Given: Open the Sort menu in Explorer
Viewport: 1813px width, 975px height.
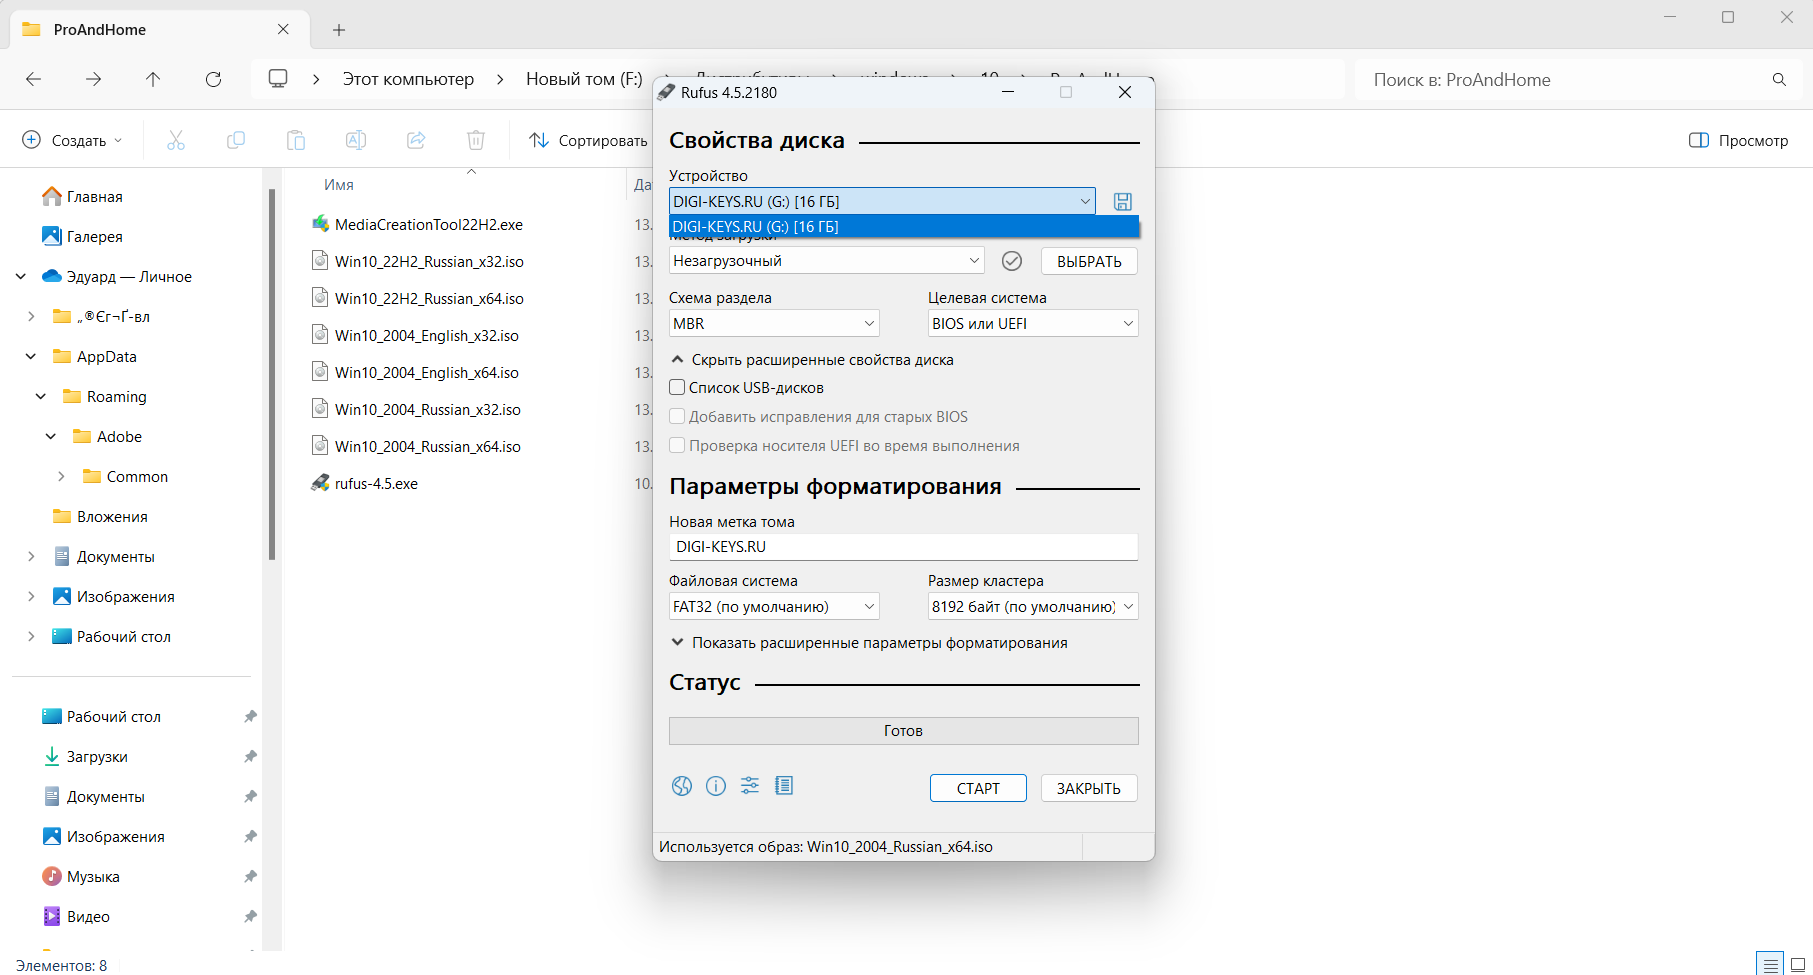Looking at the screenshot, I should (589, 141).
